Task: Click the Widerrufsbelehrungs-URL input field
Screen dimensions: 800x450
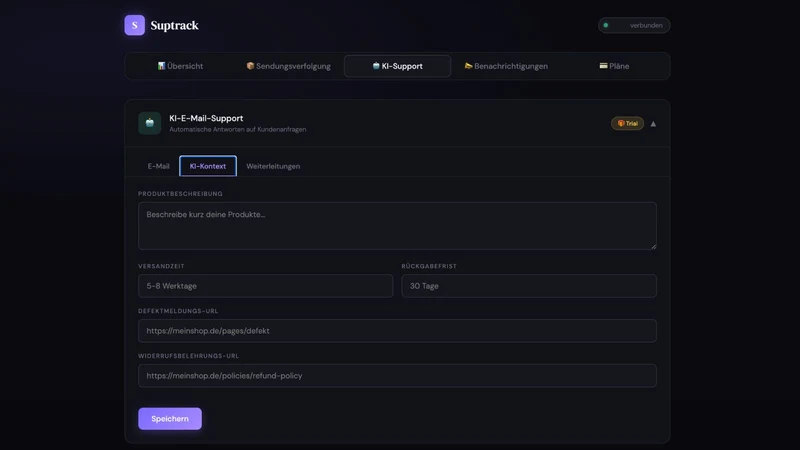Action: point(397,376)
